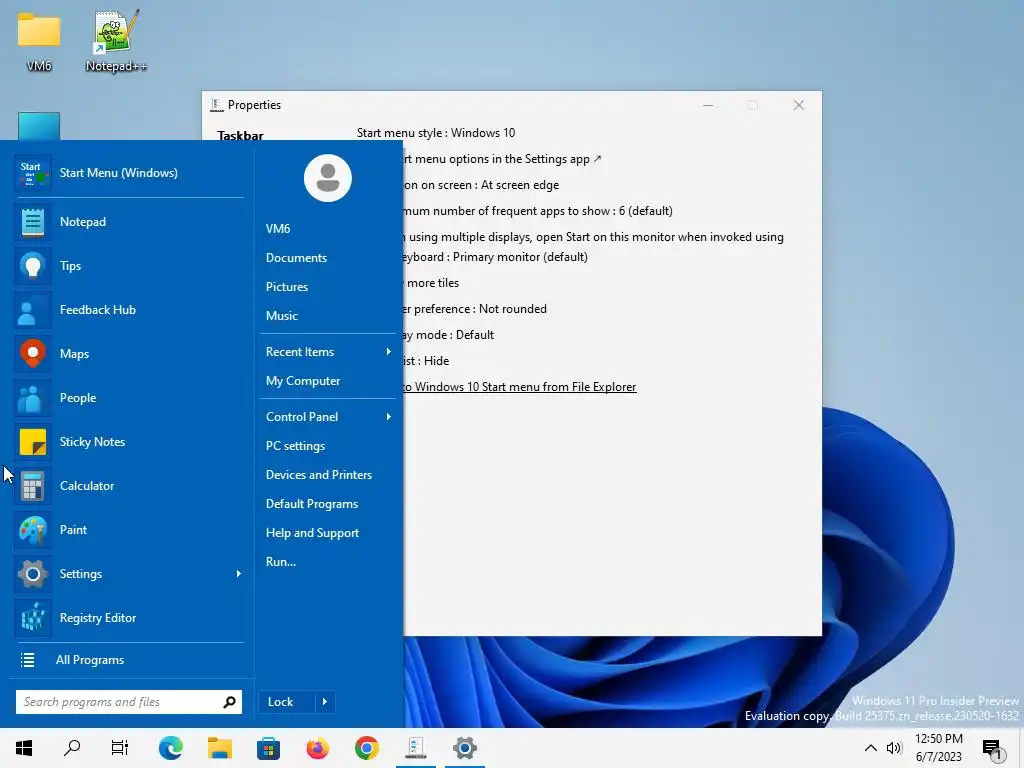1024x768 pixels.
Task: Open the Calculator icon
Action: coord(33,486)
